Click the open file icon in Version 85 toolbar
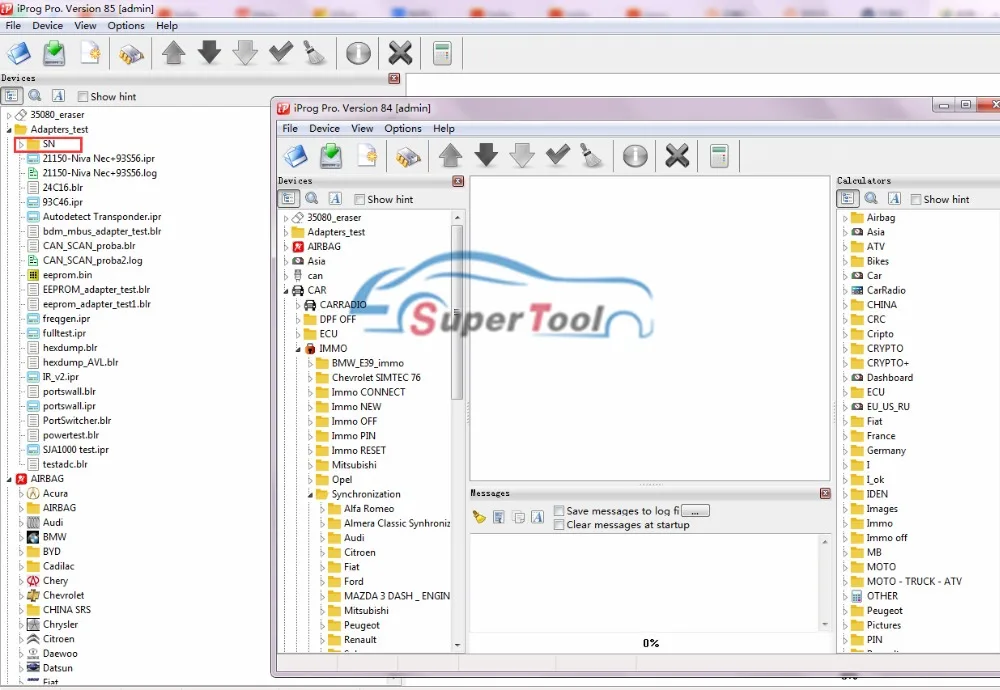The width and height of the screenshot is (1000, 690). tap(18, 53)
